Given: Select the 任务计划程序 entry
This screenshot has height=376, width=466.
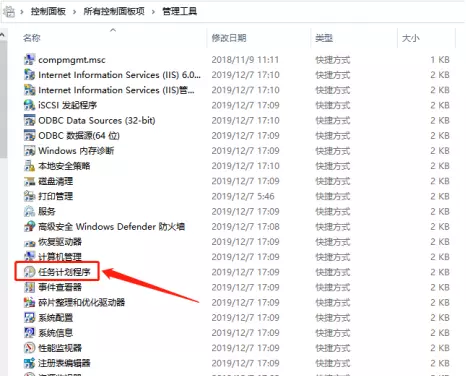Looking at the screenshot, I should pyautogui.click(x=64, y=272).
